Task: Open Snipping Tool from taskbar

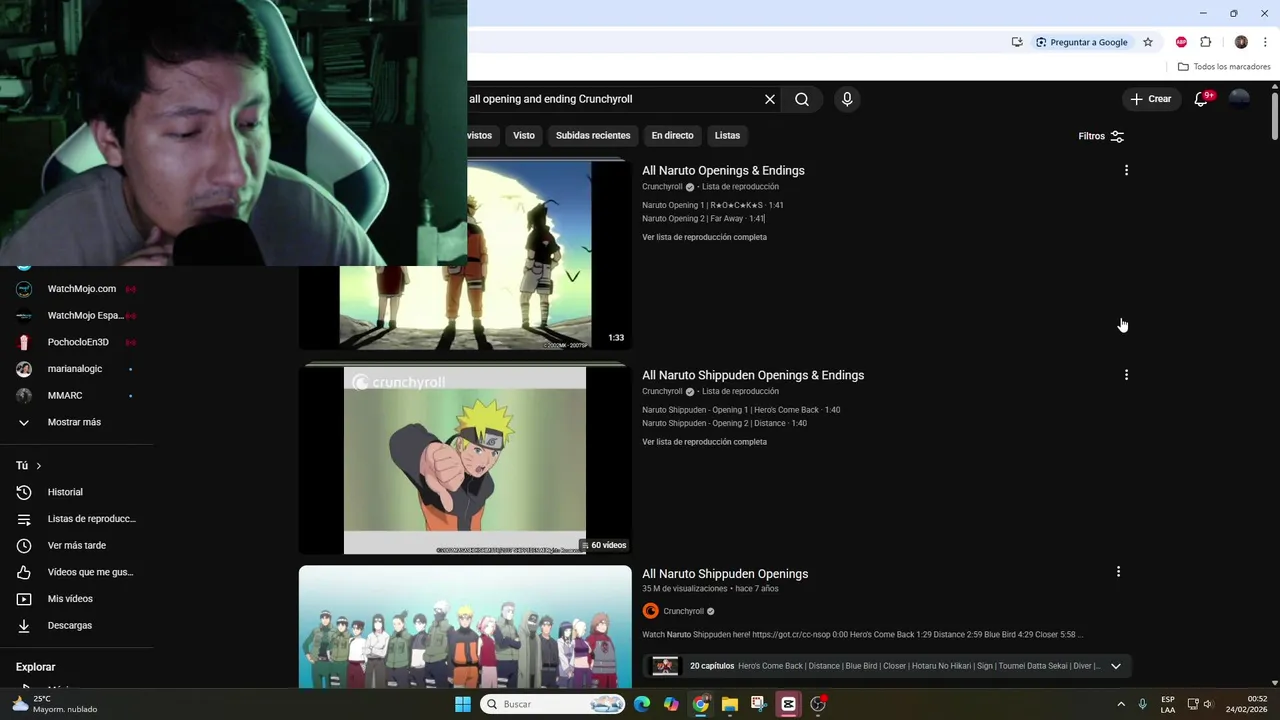Action: [x=759, y=704]
